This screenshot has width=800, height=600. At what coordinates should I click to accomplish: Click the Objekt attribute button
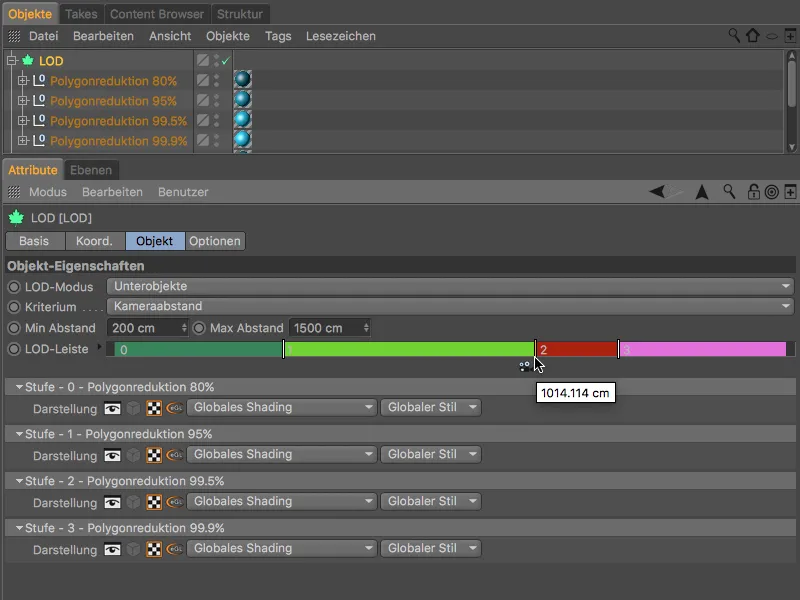click(x=155, y=241)
